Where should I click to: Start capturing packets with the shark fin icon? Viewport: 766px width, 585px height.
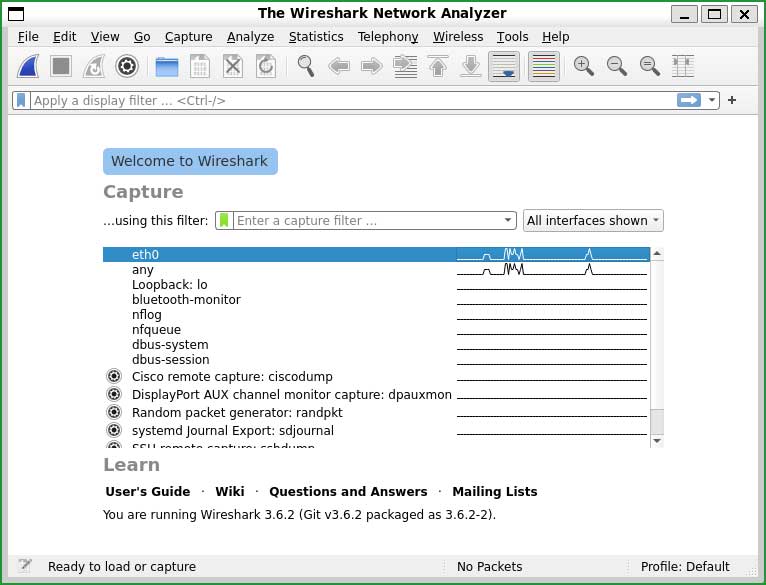click(28, 66)
